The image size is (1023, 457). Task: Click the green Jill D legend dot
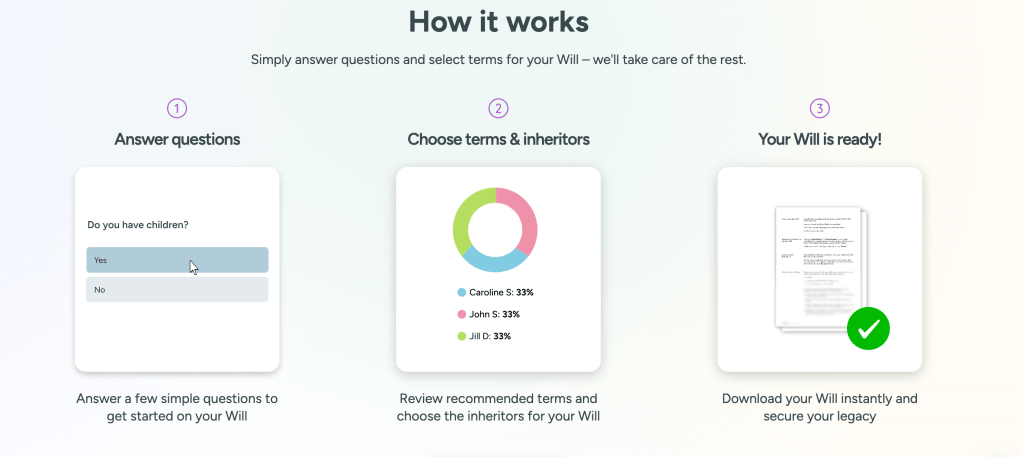(462, 336)
